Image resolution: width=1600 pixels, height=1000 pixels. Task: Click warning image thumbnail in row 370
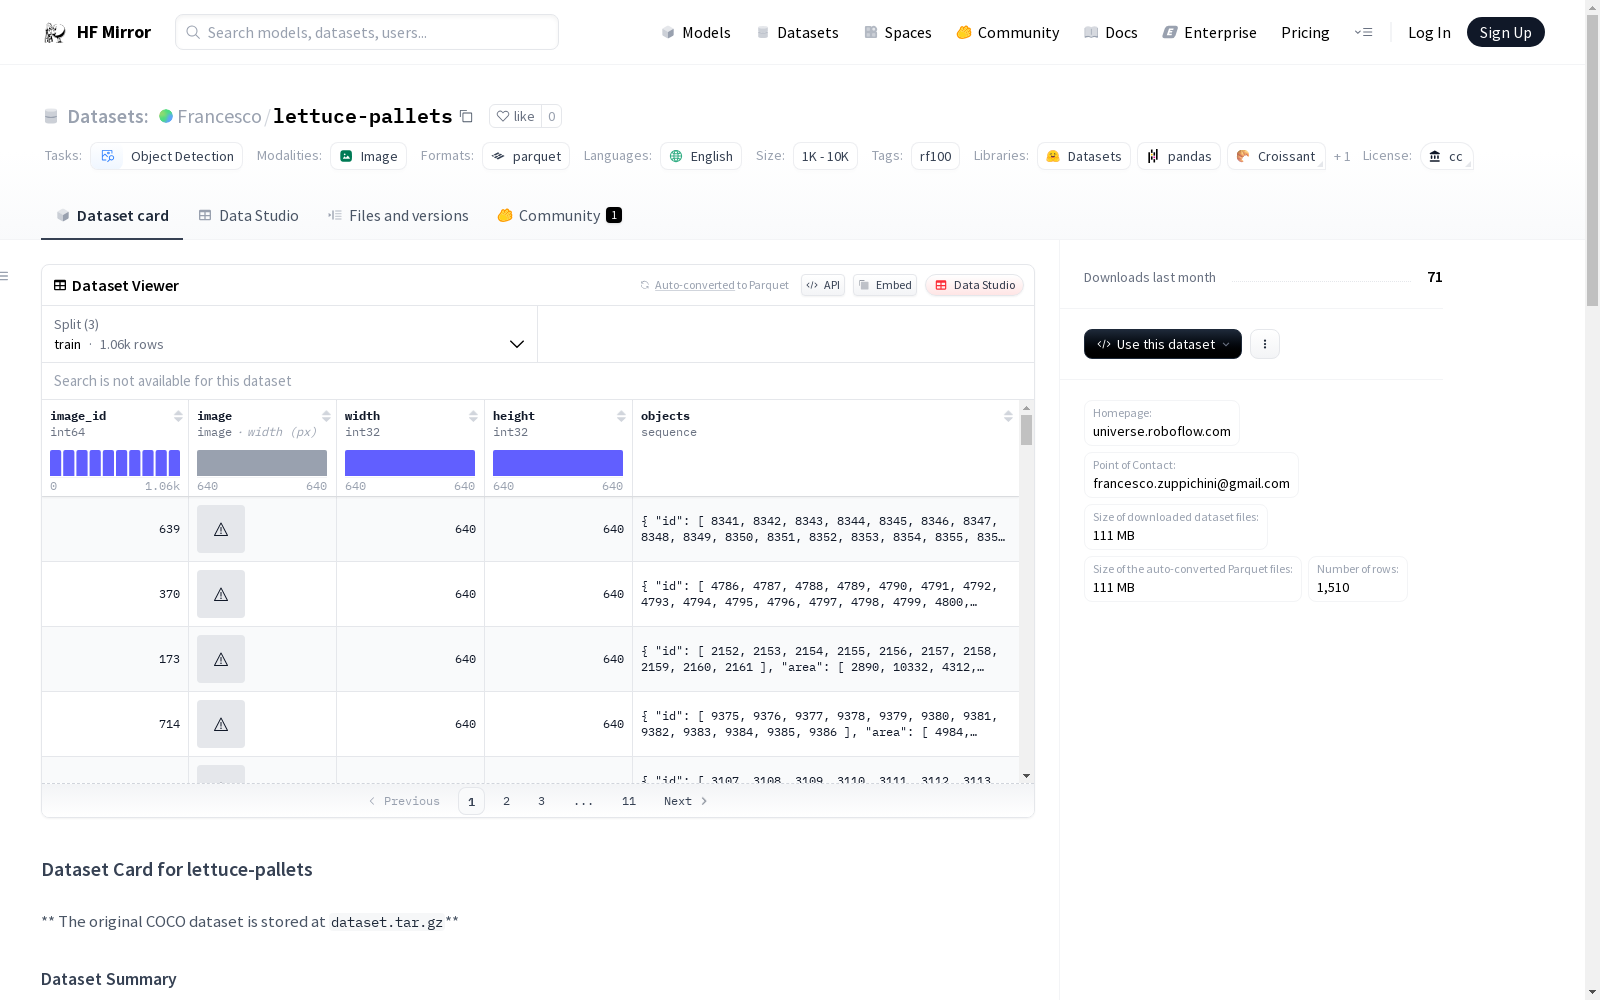[x=221, y=594]
